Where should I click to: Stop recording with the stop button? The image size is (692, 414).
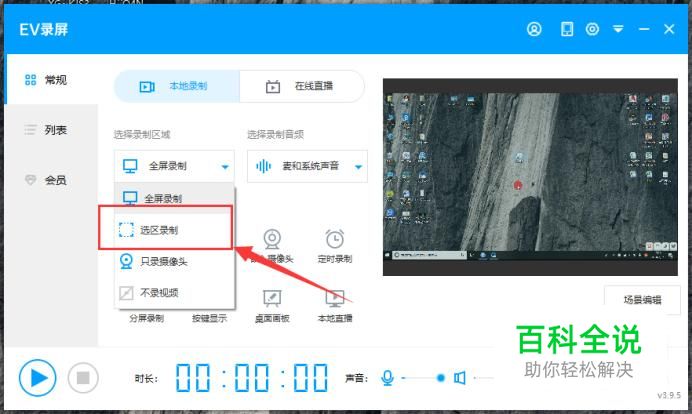[x=83, y=378]
